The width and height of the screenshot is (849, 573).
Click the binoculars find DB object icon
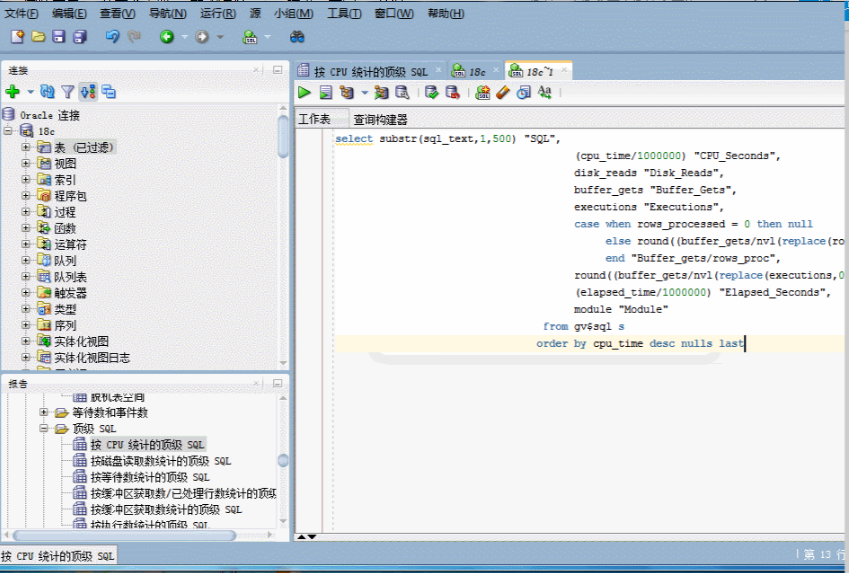297,36
